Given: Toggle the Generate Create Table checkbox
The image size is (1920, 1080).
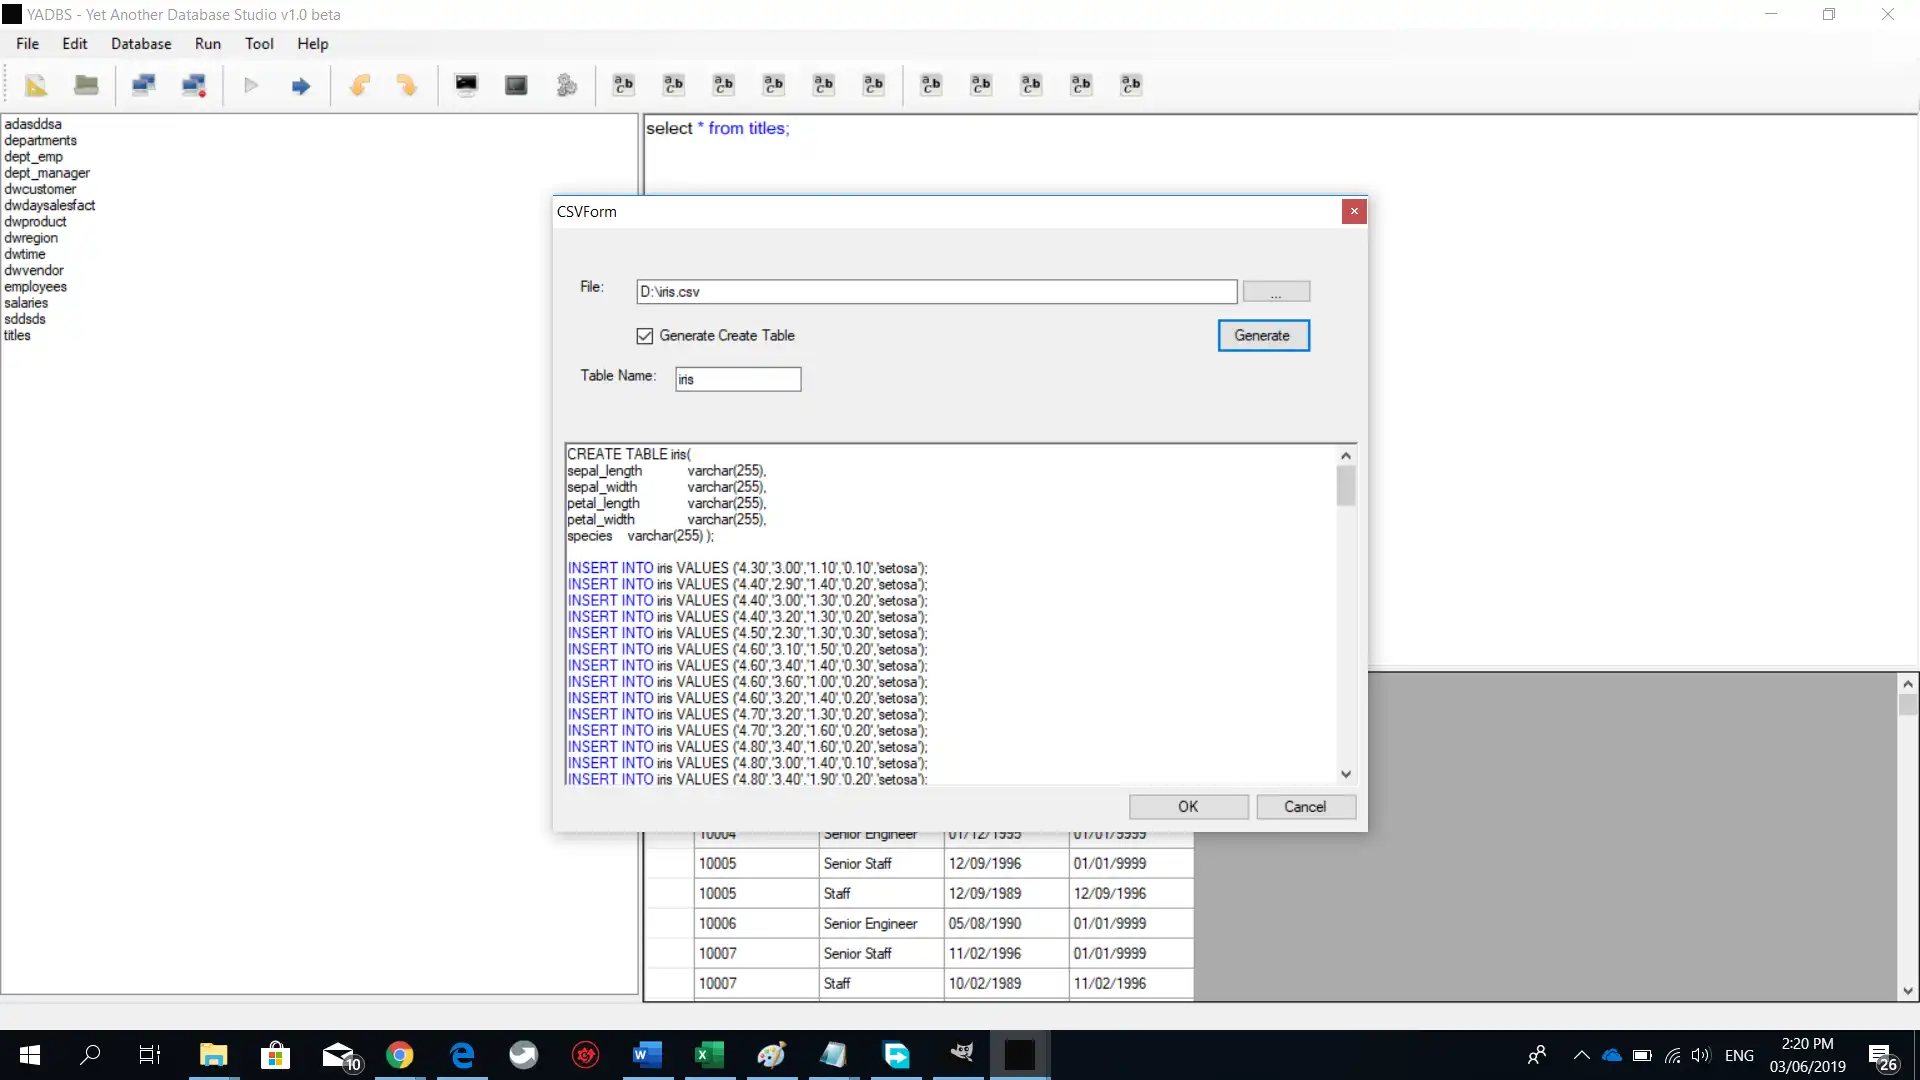Looking at the screenshot, I should click(x=645, y=336).
